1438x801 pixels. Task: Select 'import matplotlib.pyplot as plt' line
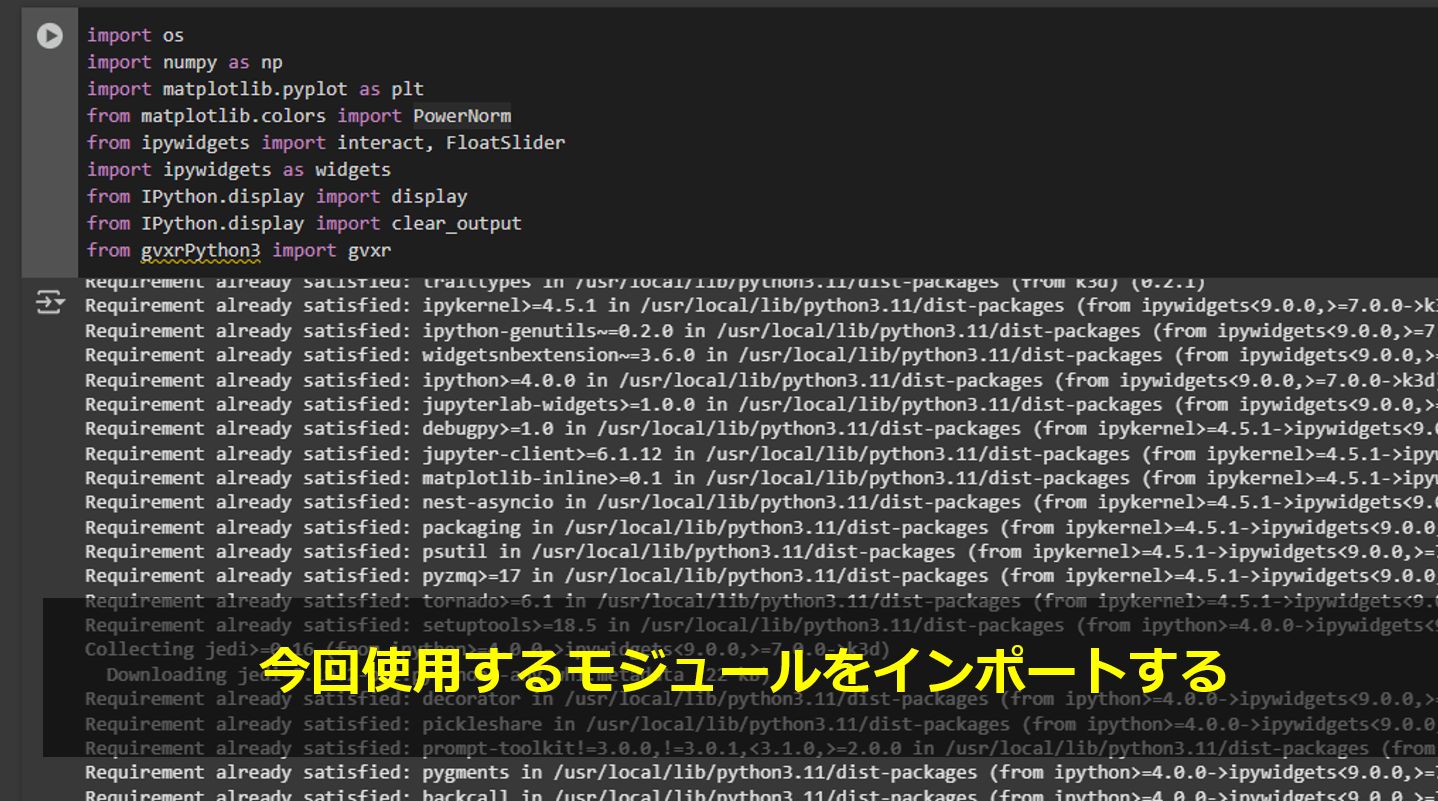pyautogui.click(x=255, y=89)
